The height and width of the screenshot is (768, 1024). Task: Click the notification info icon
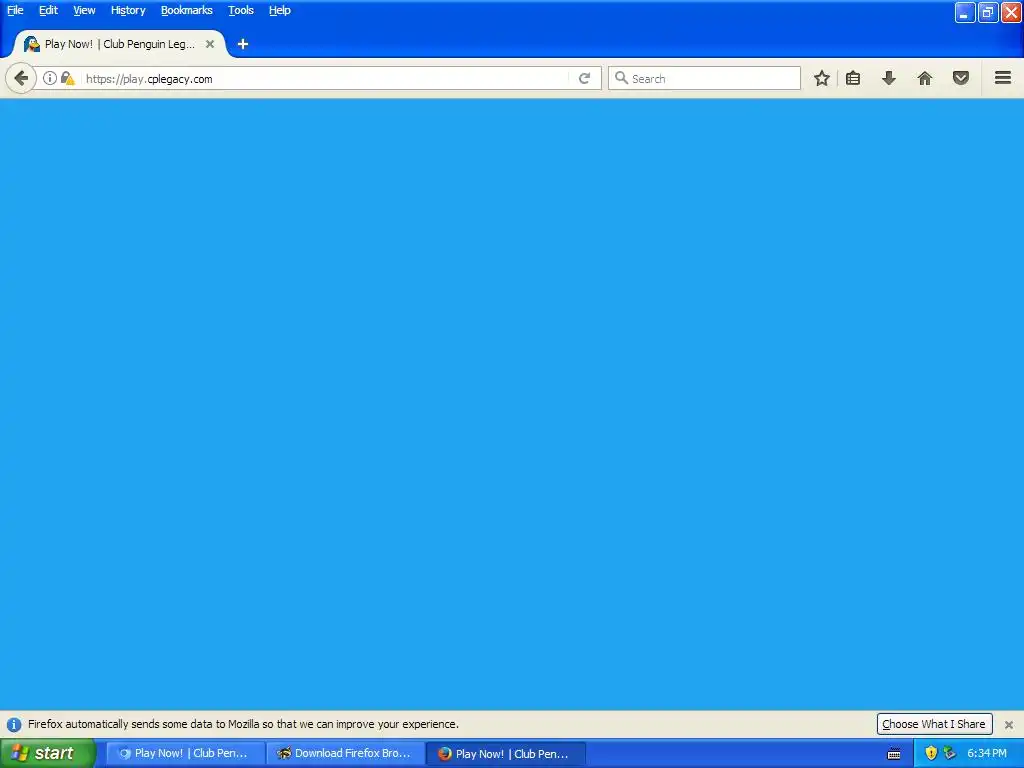tap(14, 724)
